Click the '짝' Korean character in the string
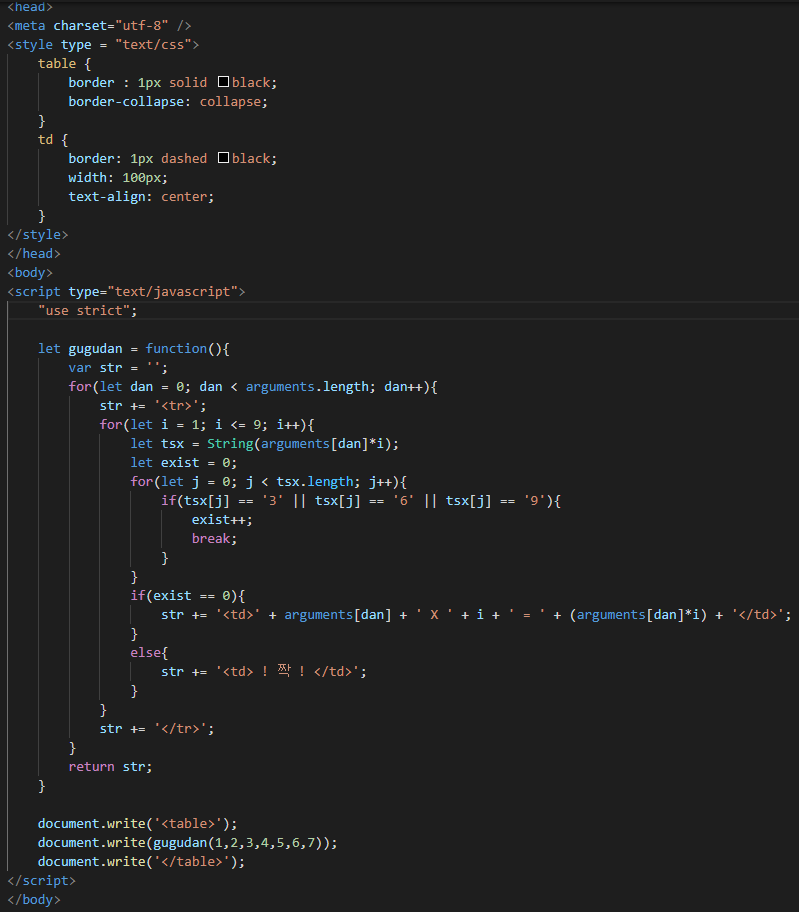 (284, 671)
